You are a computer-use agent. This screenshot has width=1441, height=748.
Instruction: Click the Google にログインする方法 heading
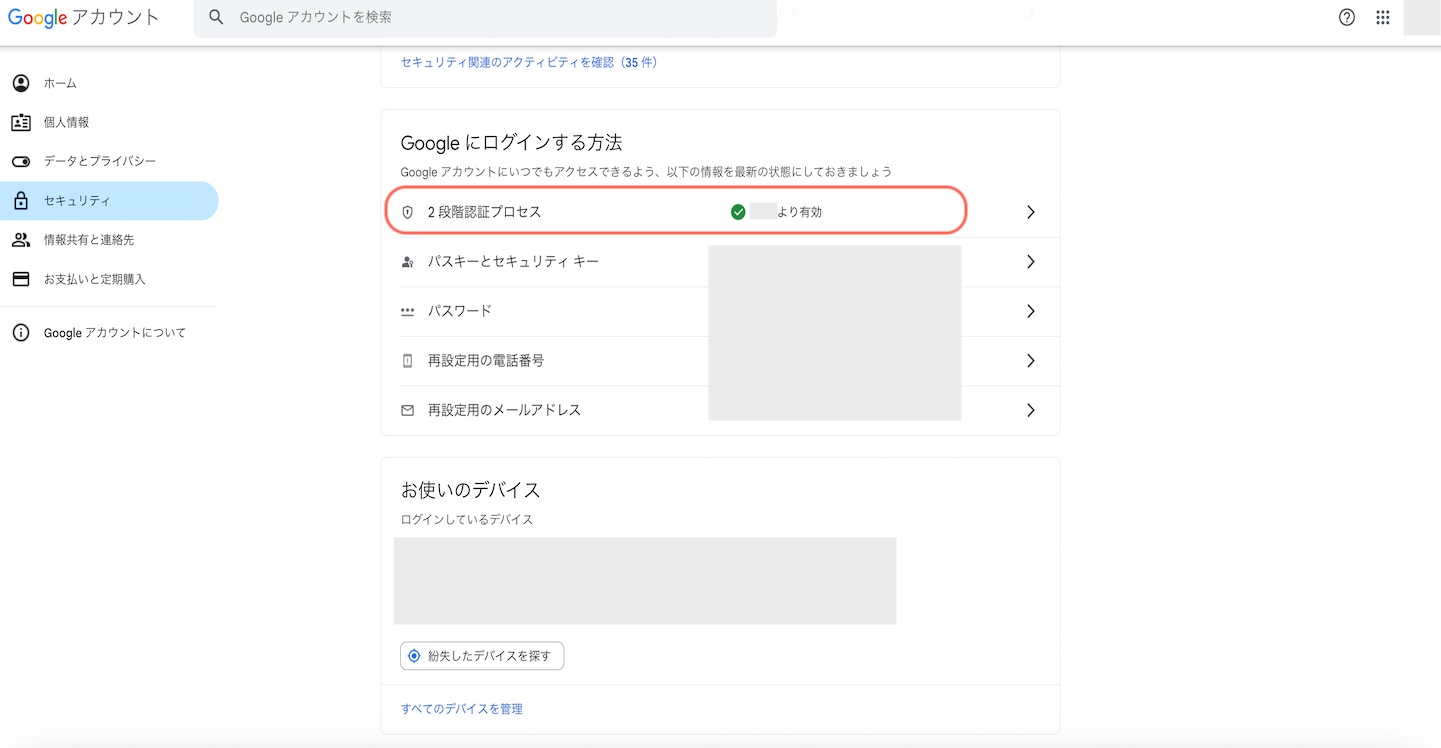click(x=511, y=143)
